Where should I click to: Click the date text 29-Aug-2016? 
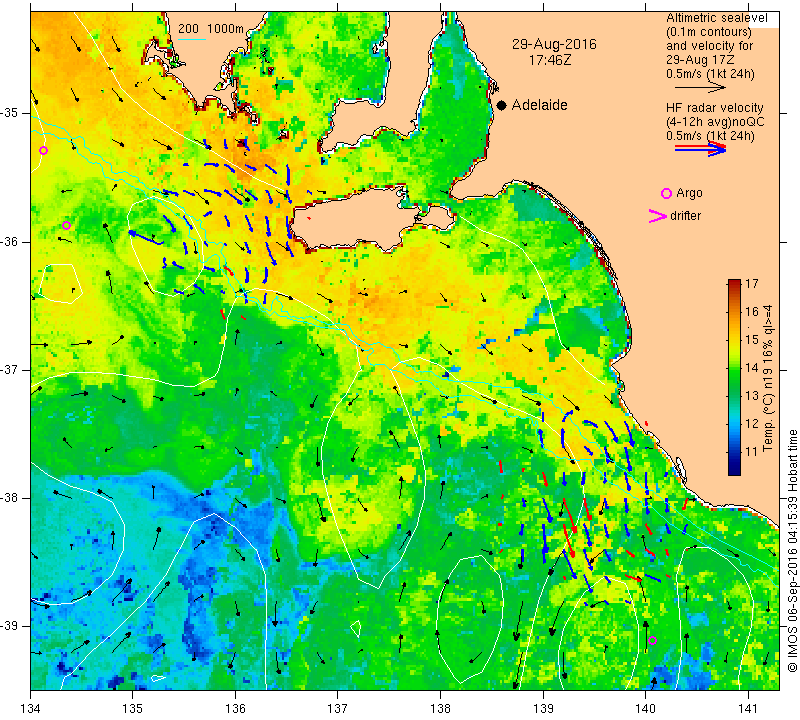[x=554, y=44]
